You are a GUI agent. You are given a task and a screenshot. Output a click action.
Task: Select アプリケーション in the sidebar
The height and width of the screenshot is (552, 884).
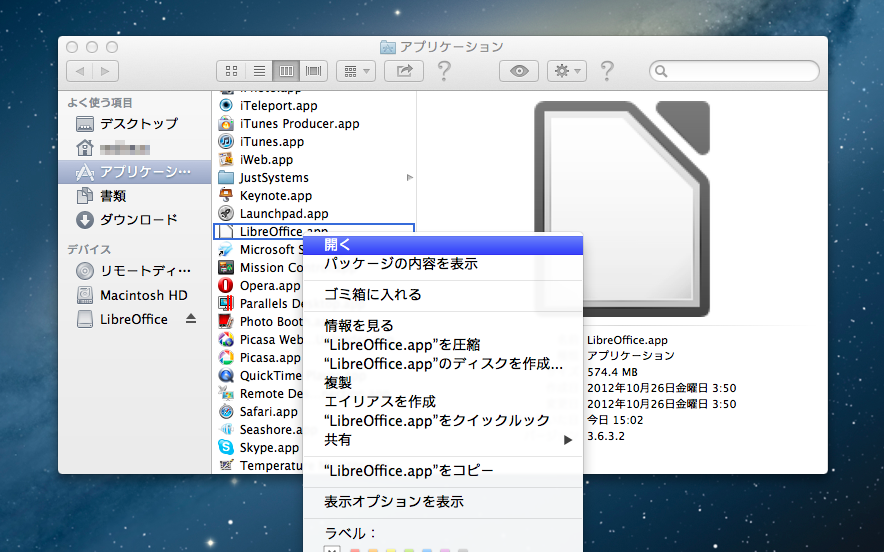pos(135,172)
